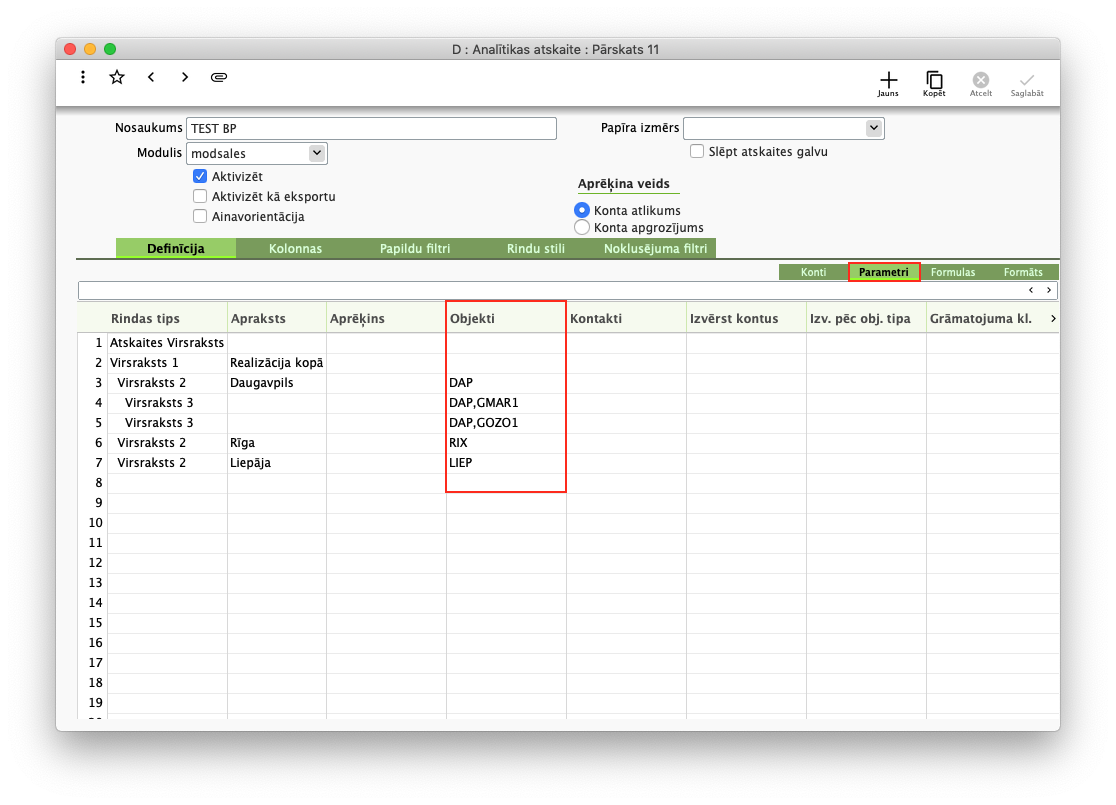The image size is (1116, 805).
Task: Open attachments with the paperclip icon
Action: tap(219, 77)
